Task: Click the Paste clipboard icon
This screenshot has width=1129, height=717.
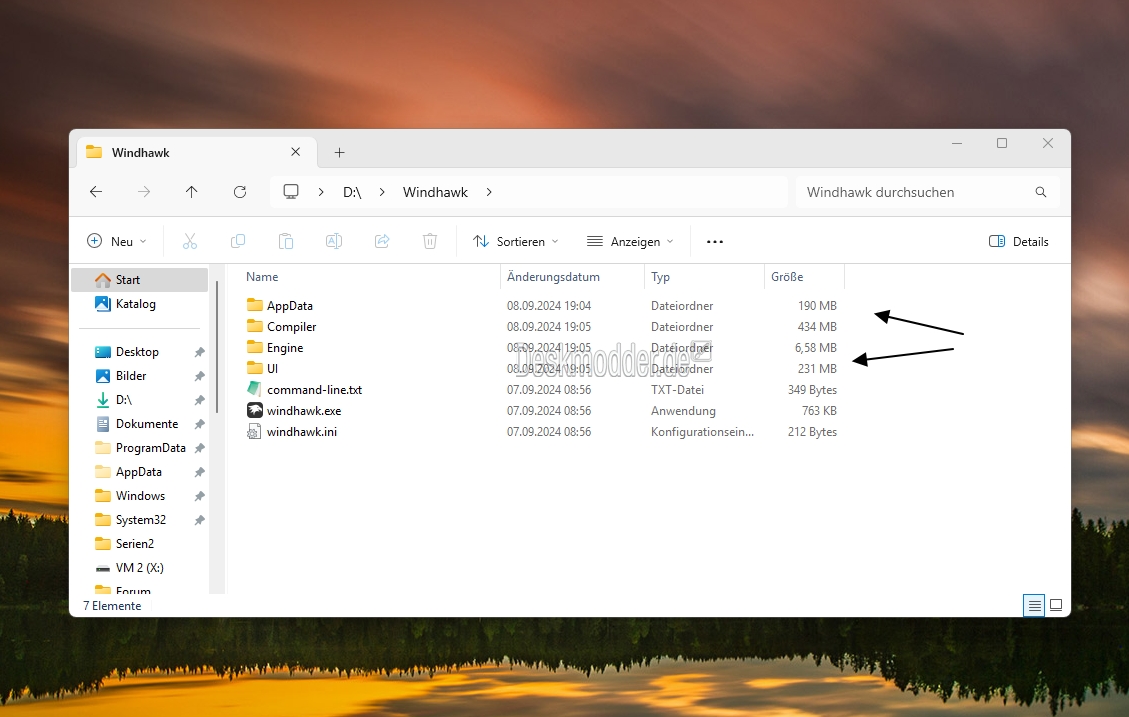Action: 286,242
